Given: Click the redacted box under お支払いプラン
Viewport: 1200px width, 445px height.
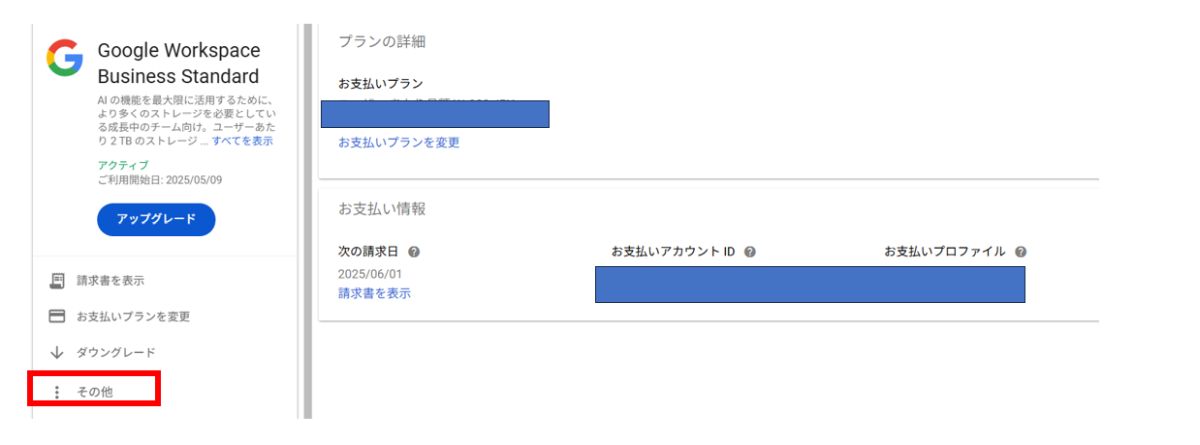Looking at the screenshot, I should (435, 114).
